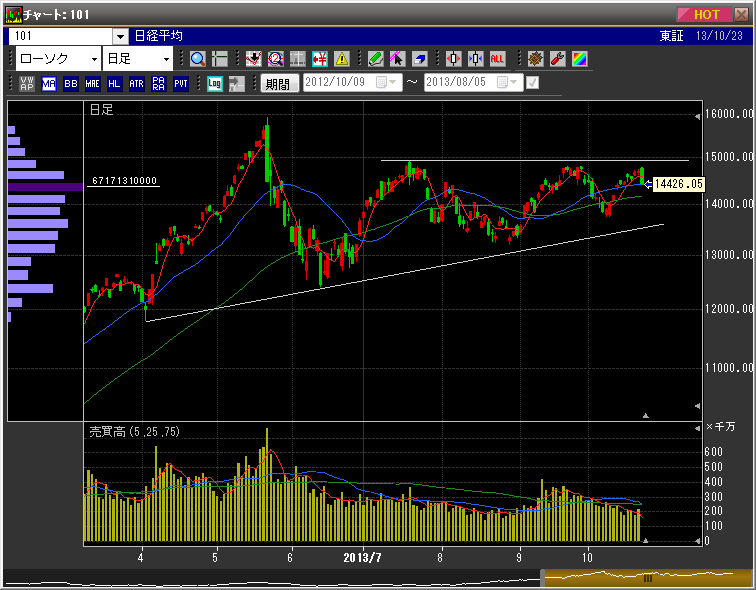Click the ATR indicator icon
This screenshot has width=756, height=590.
[x=137, y=84]
